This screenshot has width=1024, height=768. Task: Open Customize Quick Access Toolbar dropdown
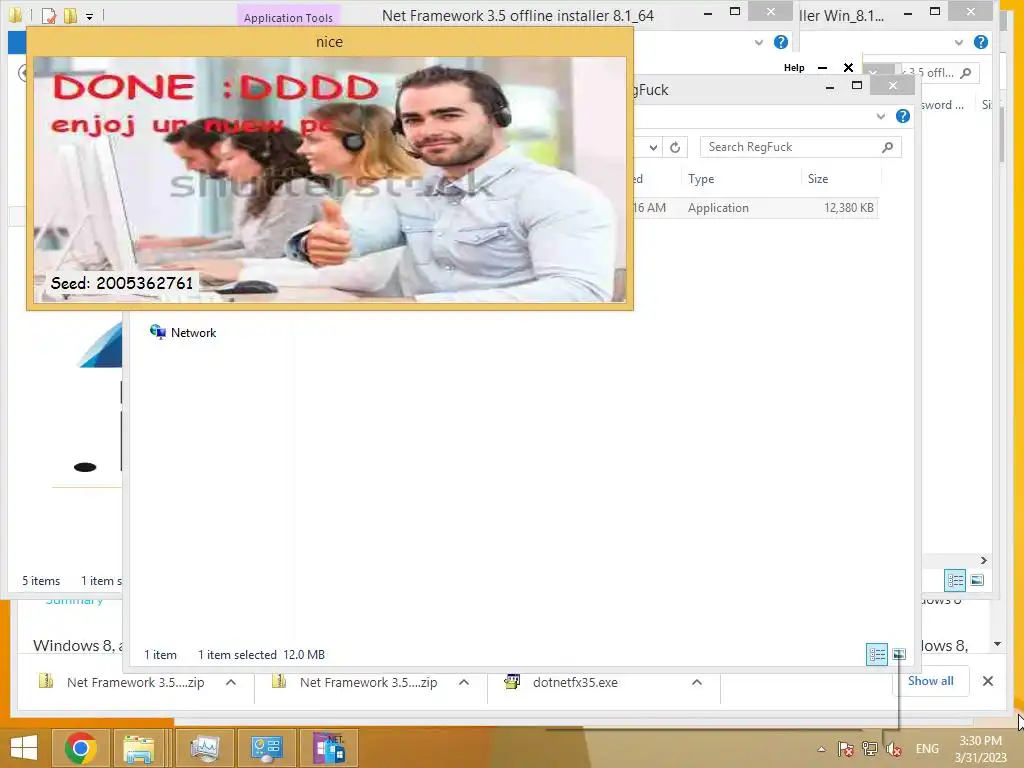[x=89, y=16]
